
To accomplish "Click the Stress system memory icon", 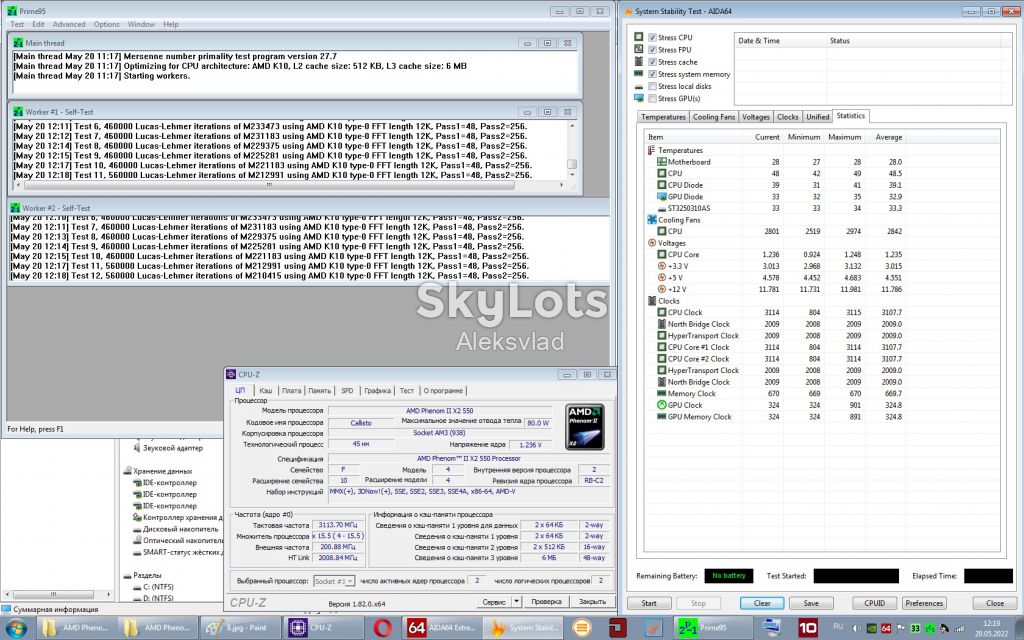I will pyautogui.click(x=639, y=74).
